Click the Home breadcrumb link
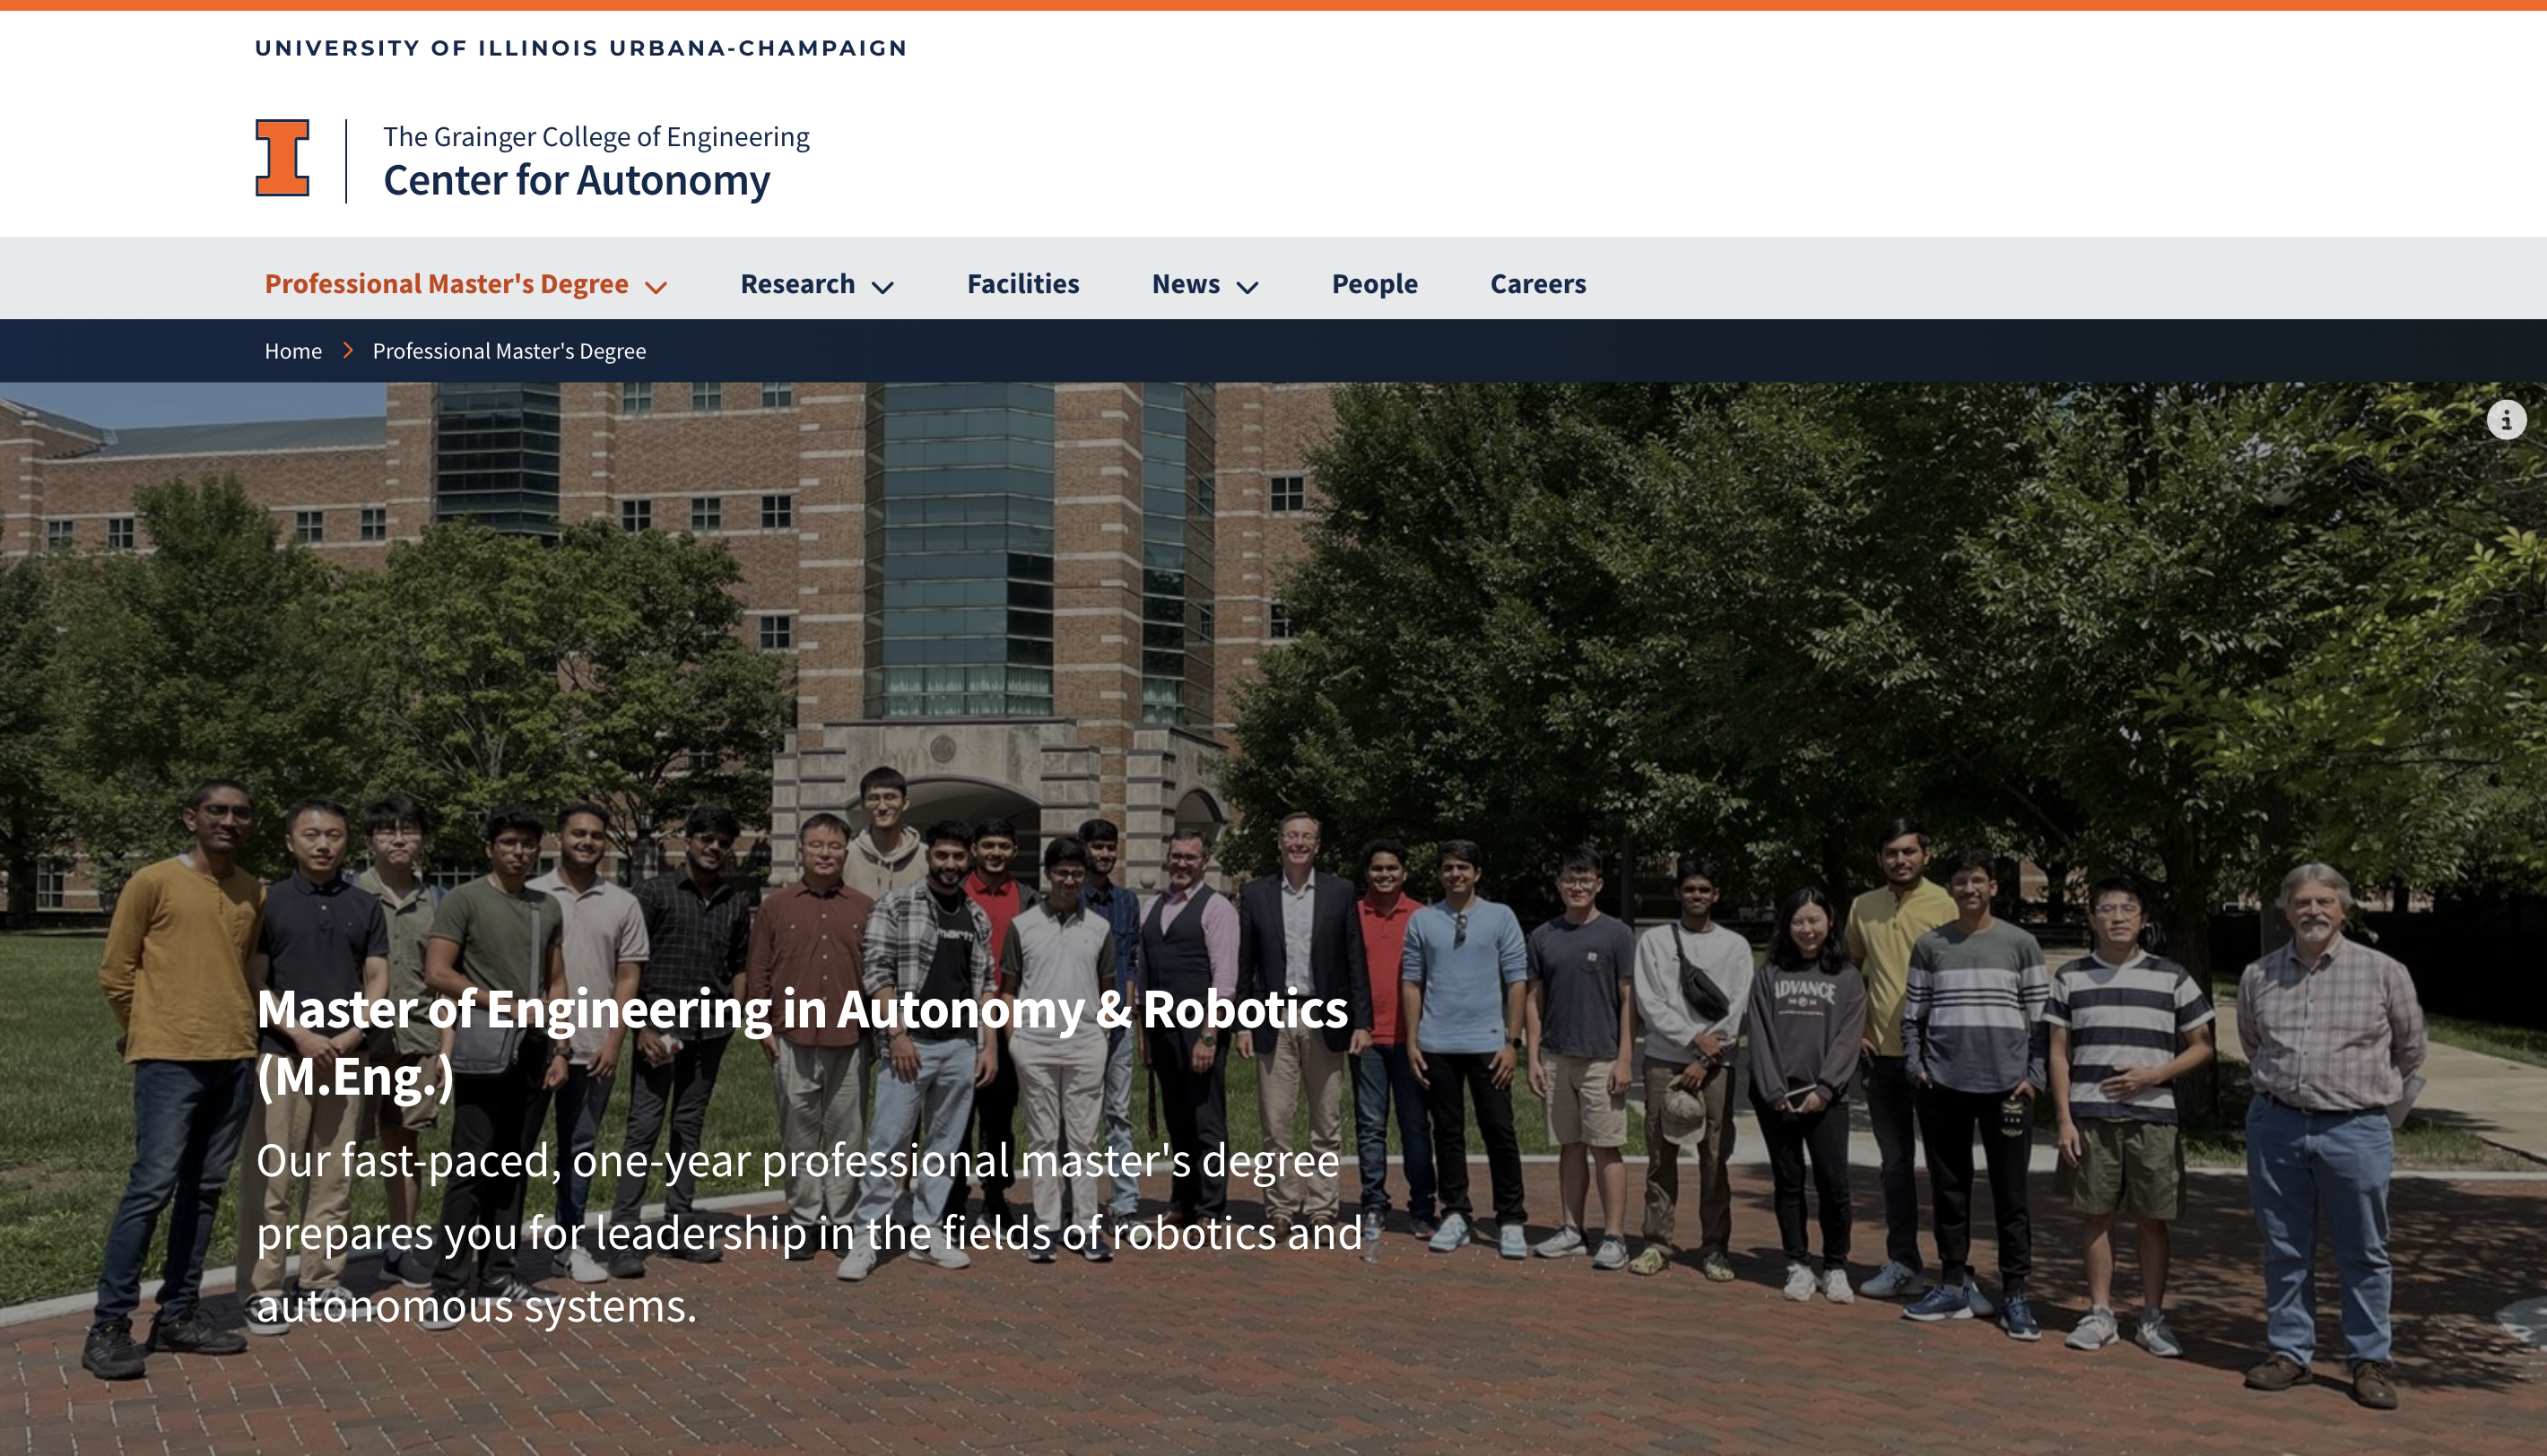The image size is (2547, 1456). [293, 351]
